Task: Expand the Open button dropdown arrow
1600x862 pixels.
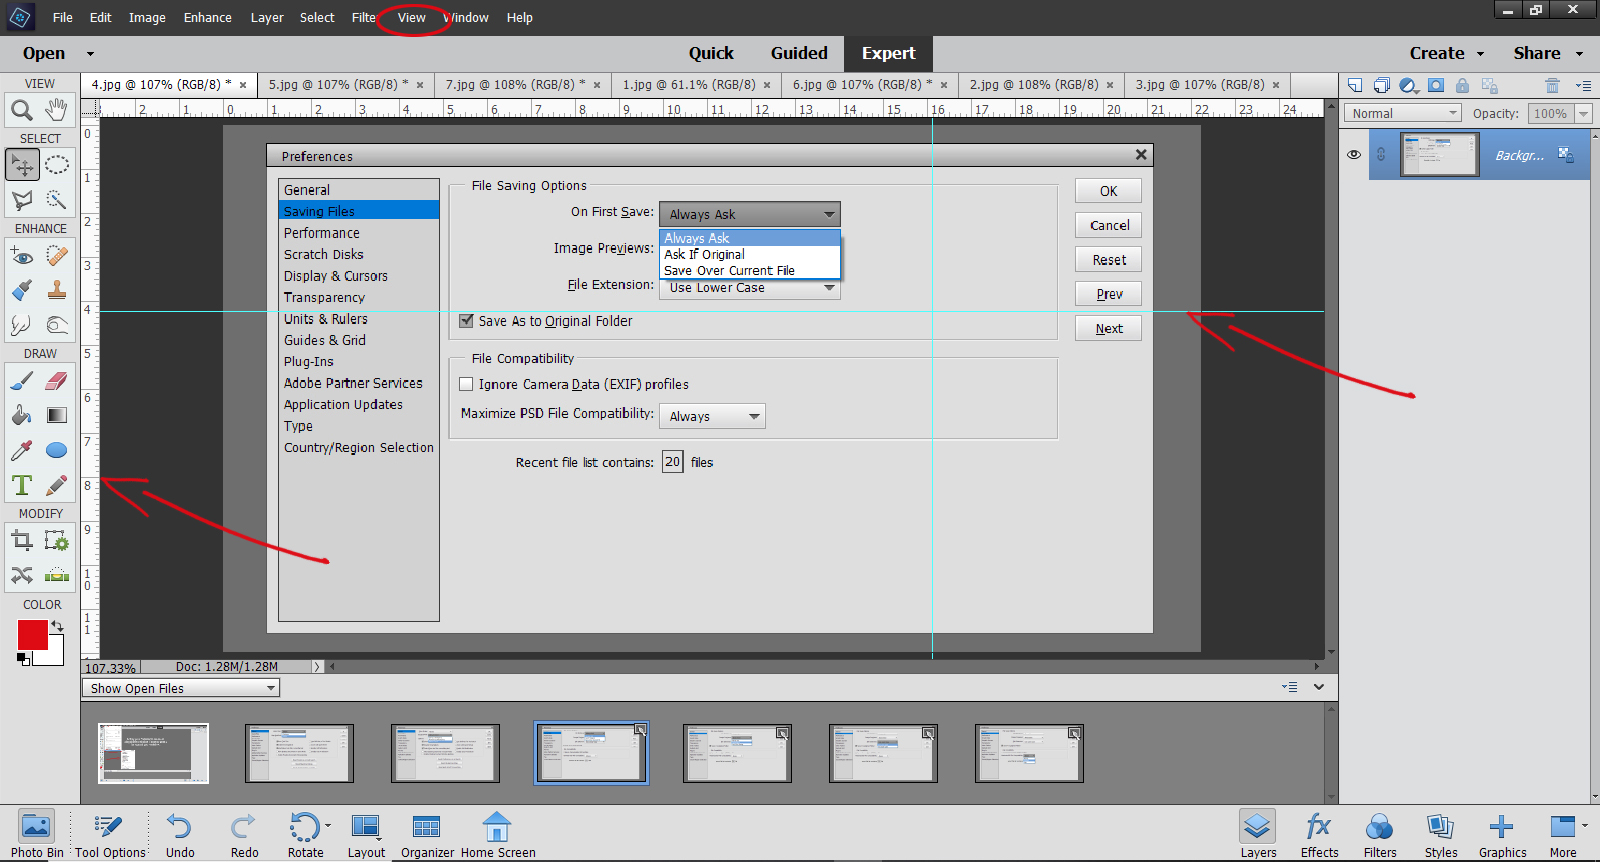Action: pos(90,53)
